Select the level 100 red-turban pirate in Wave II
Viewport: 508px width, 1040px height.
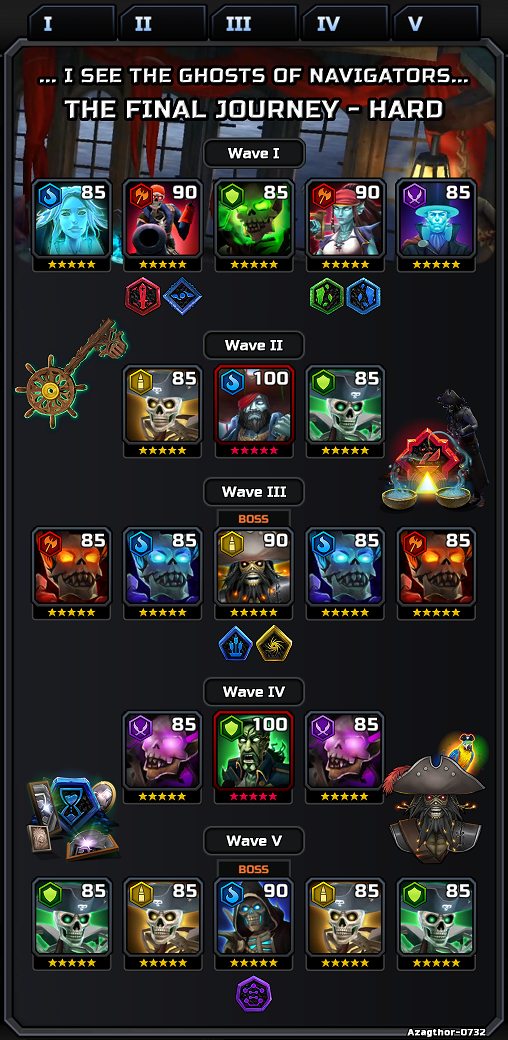pos(254,411)
